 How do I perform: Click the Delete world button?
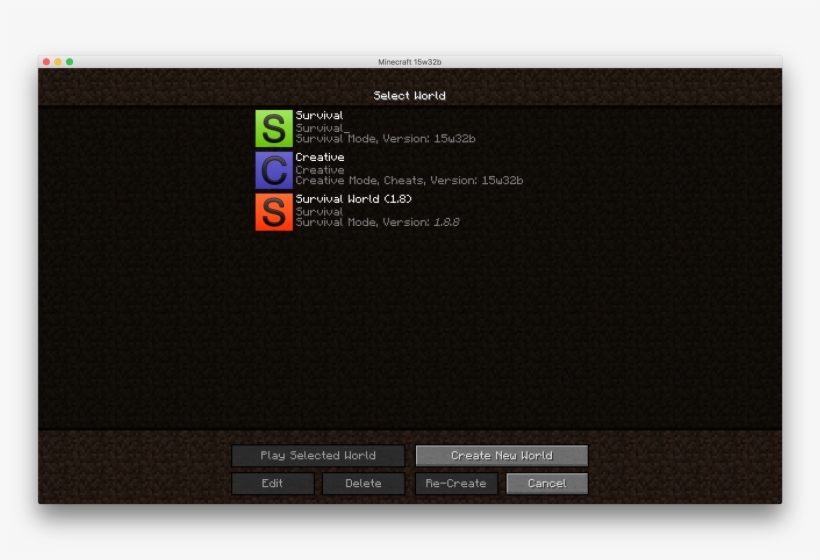pyautogui.click(x=363, y=484)
